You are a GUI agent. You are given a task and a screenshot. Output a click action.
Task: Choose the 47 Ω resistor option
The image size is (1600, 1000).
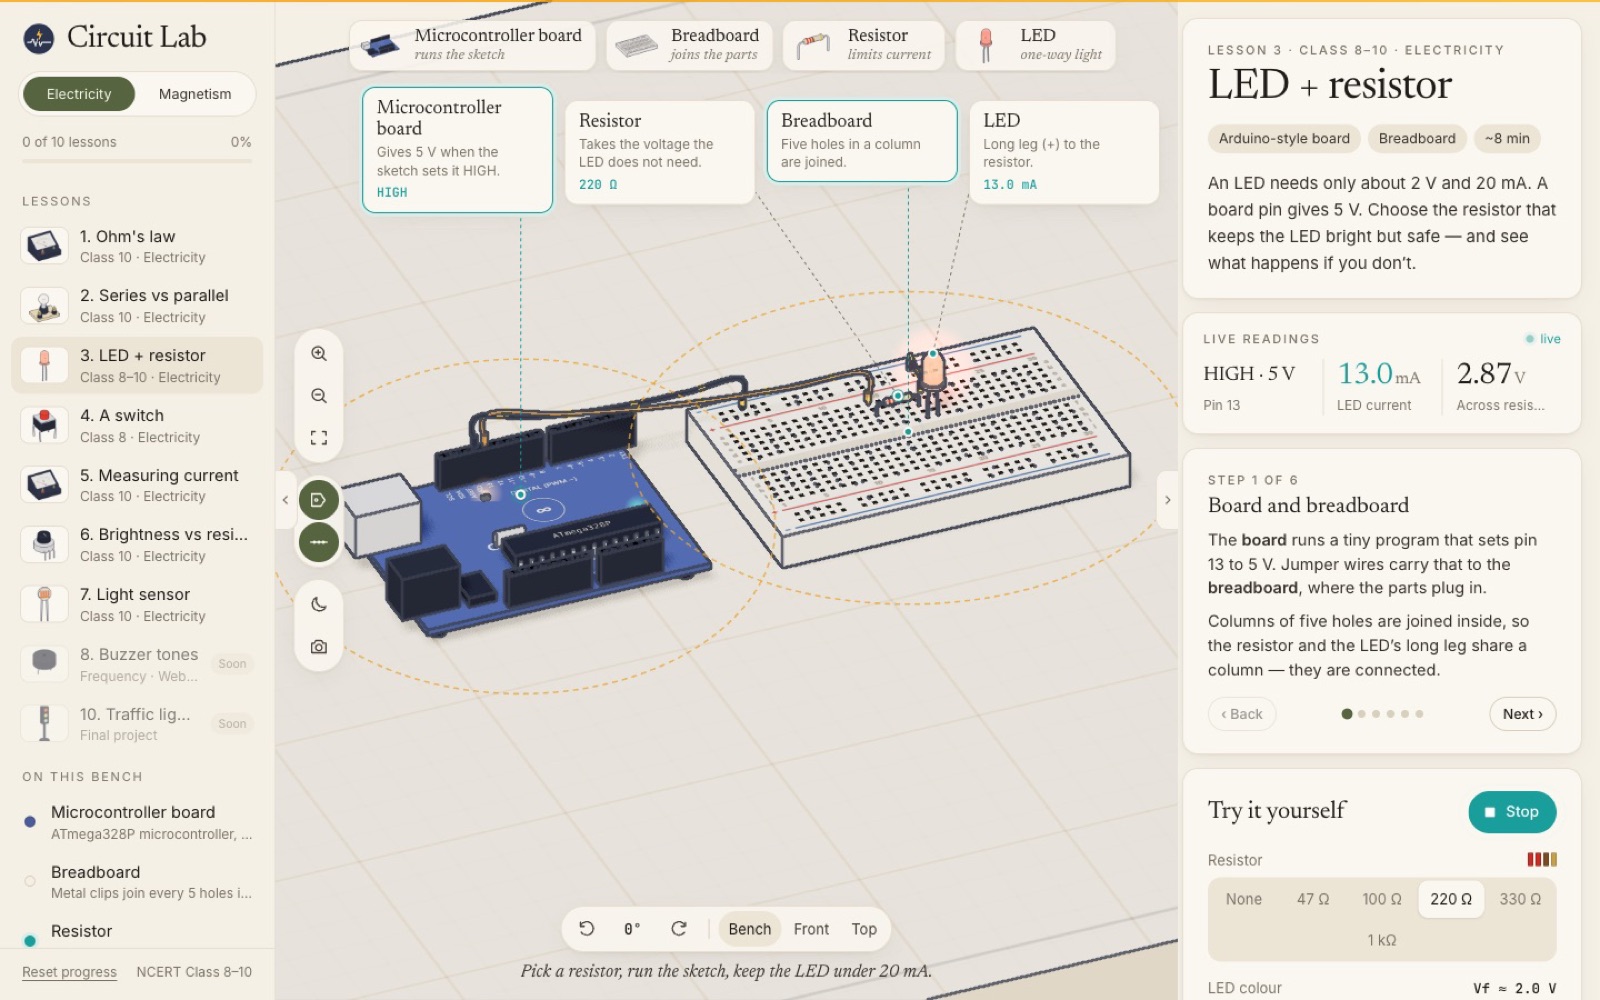coord(1313,899)
